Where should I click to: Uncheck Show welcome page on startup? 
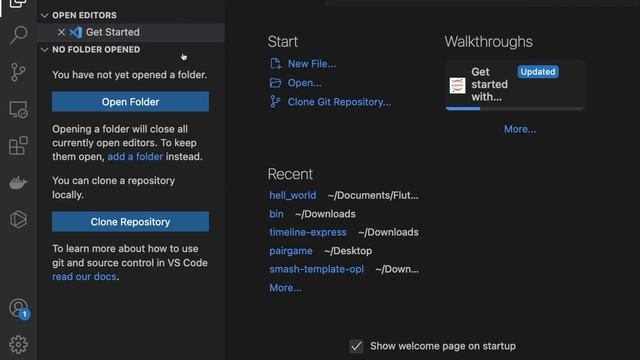[x=356, y=346]
